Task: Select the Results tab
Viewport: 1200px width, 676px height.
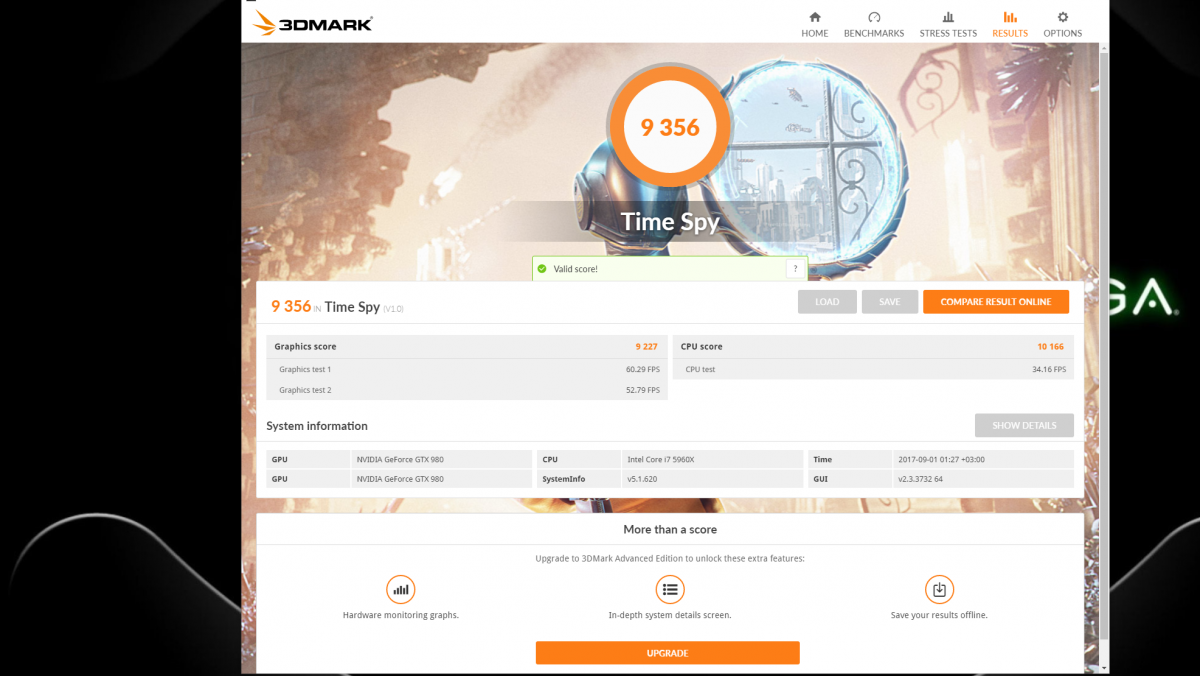Action: (1010, 25)
